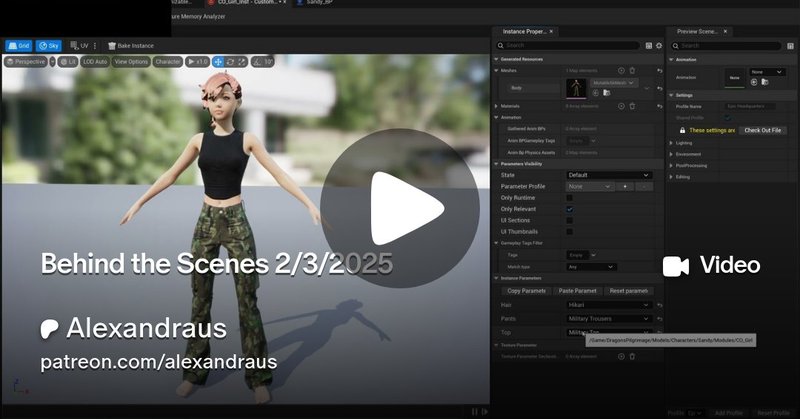Open Preview Scene Animation asset dropdown
This screenshot has height=419, width=800.
coord(767,72)
